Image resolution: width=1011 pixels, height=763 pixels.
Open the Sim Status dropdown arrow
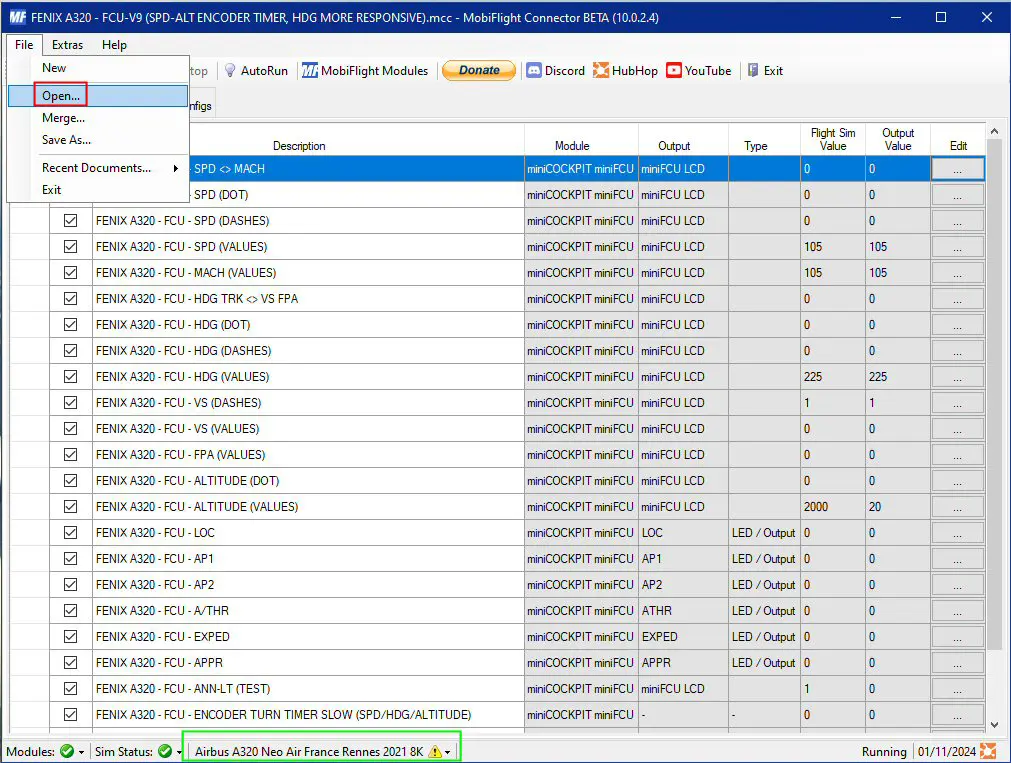(x=179, y=752)
